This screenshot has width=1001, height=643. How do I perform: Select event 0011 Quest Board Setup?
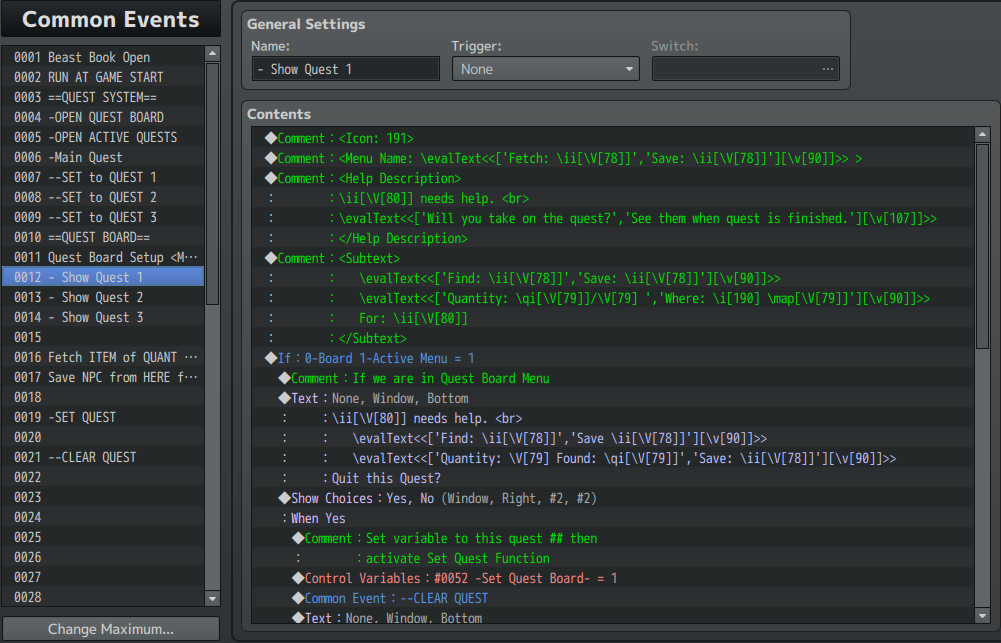click(105, 257)
